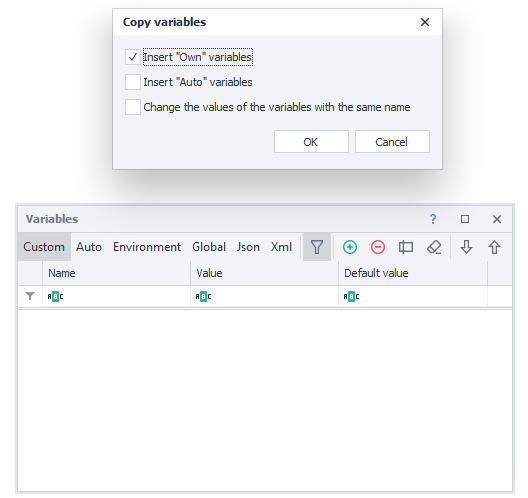The height and width of the screenshot is (498, 528).
Task: Click the up arrow icon
Action: (x=494, y=247)
